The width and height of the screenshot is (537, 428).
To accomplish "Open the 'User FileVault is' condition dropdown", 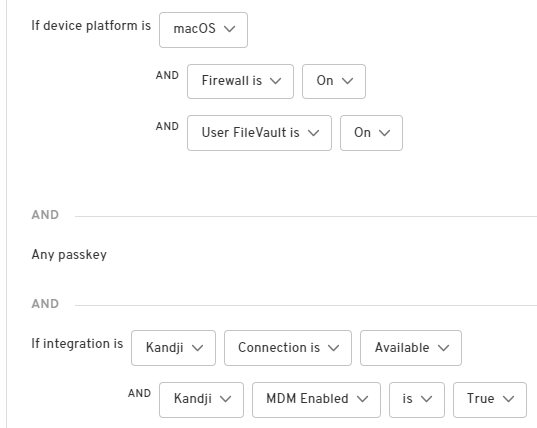I will coord(259,133).
